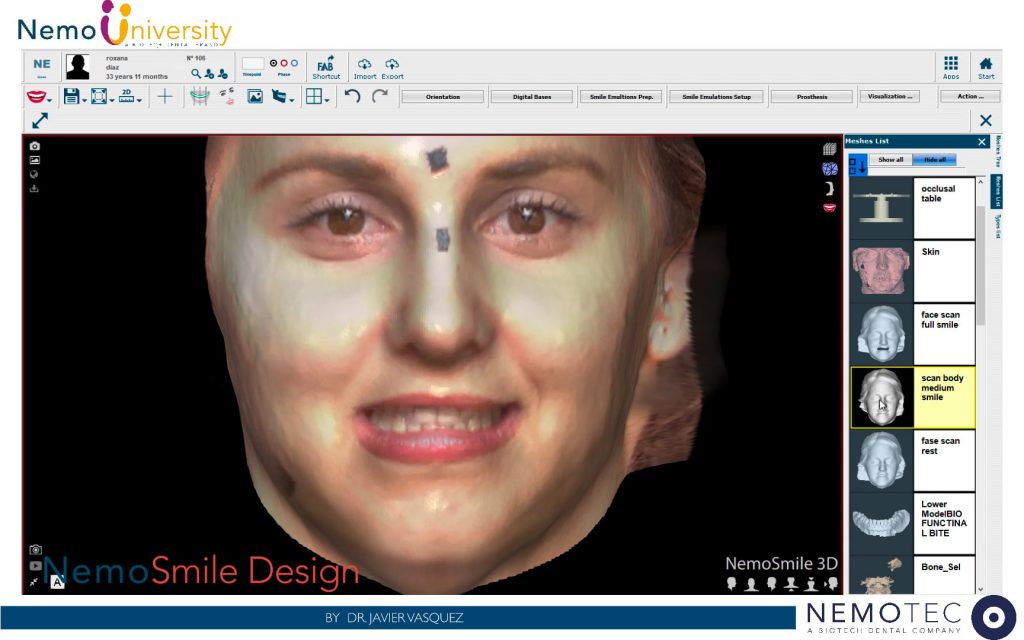Click the picture image icon
The image size is (1024, 640).
point(255,97)
